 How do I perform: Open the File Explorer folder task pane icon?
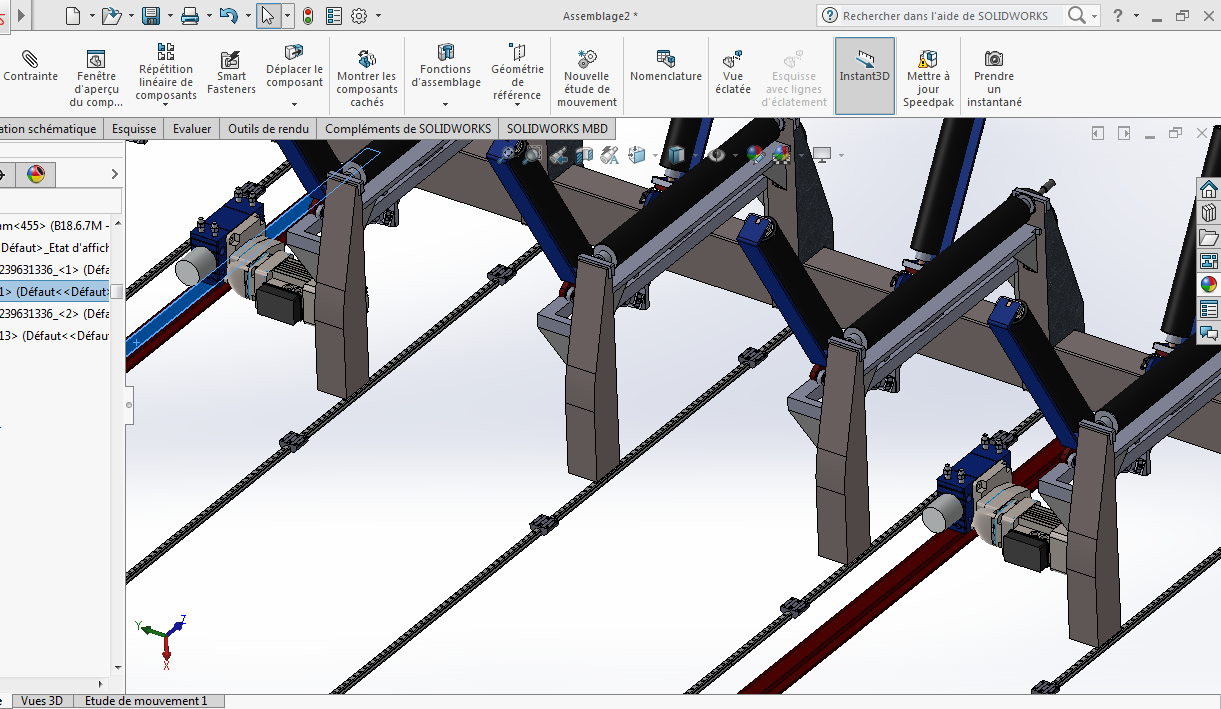pos(1209,237)
